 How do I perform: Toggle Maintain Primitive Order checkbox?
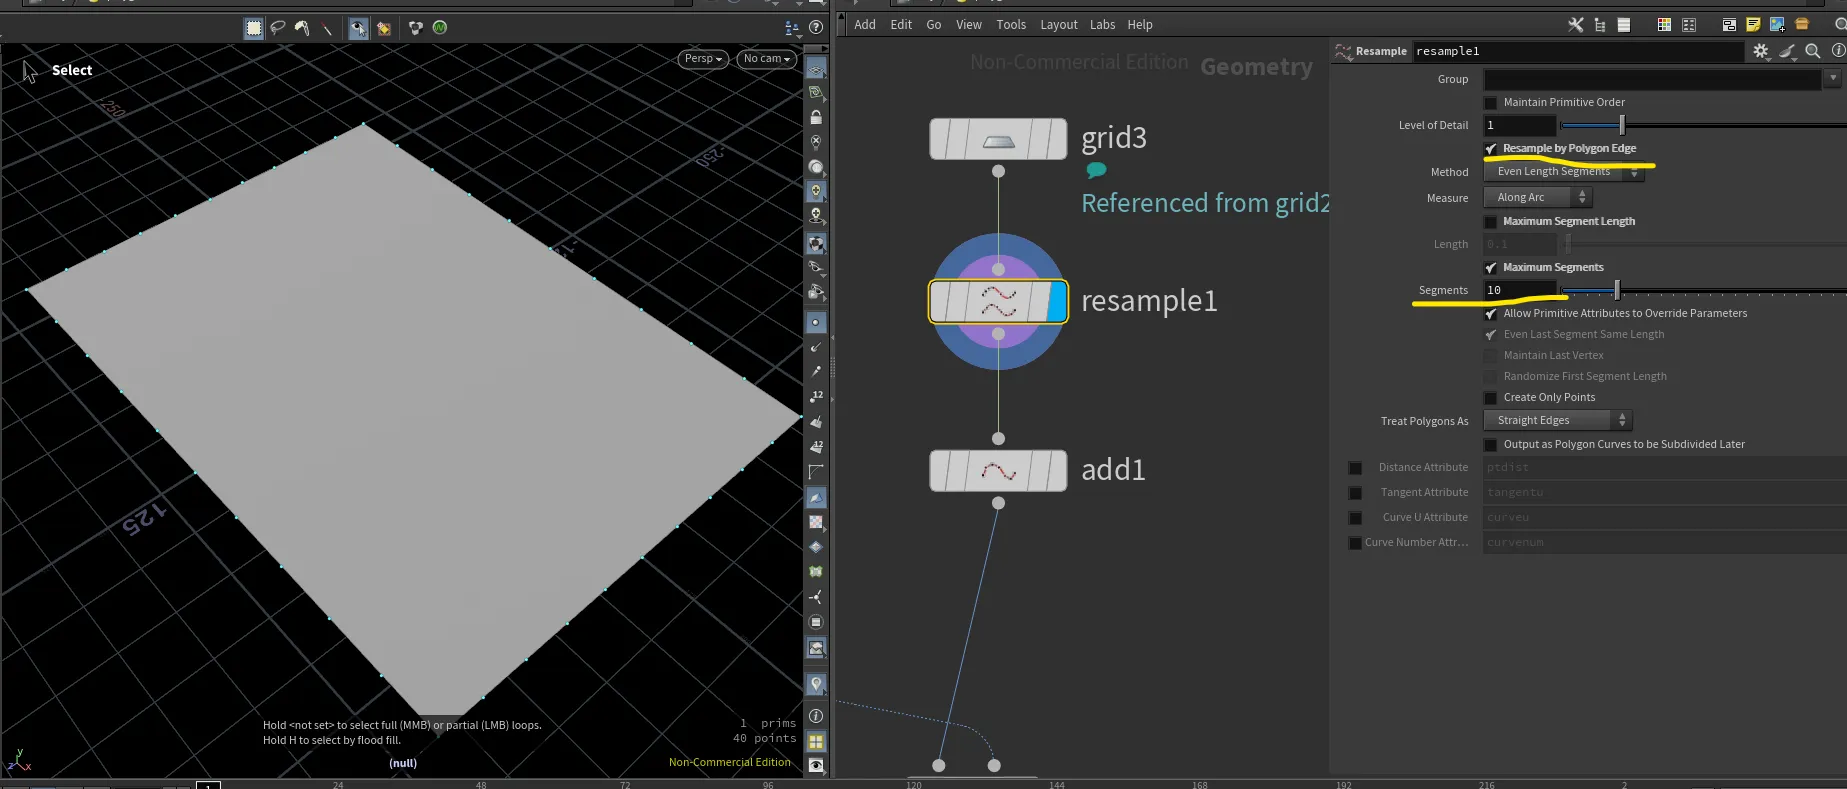point(1491,103)
